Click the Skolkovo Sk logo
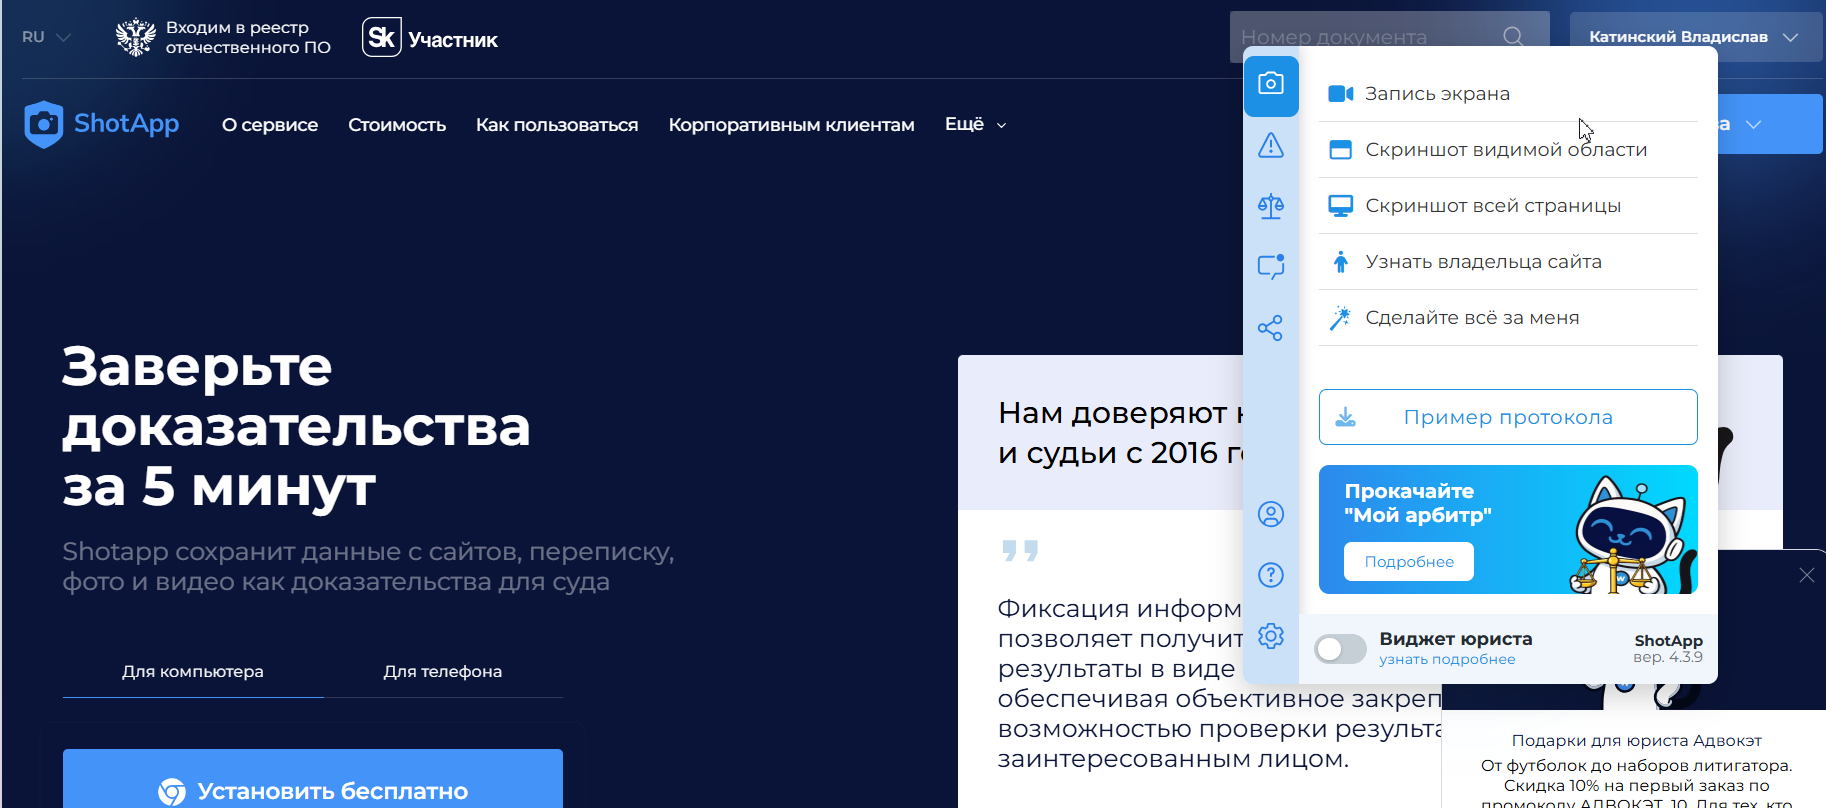The height and width of the screenshot is (808, 1826). tap(382, 37)
